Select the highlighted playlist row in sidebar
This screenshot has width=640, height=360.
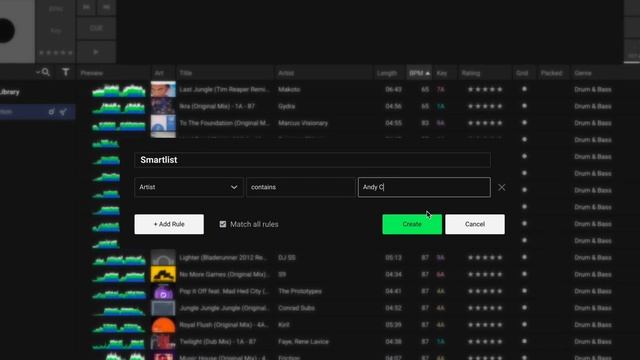38,112
